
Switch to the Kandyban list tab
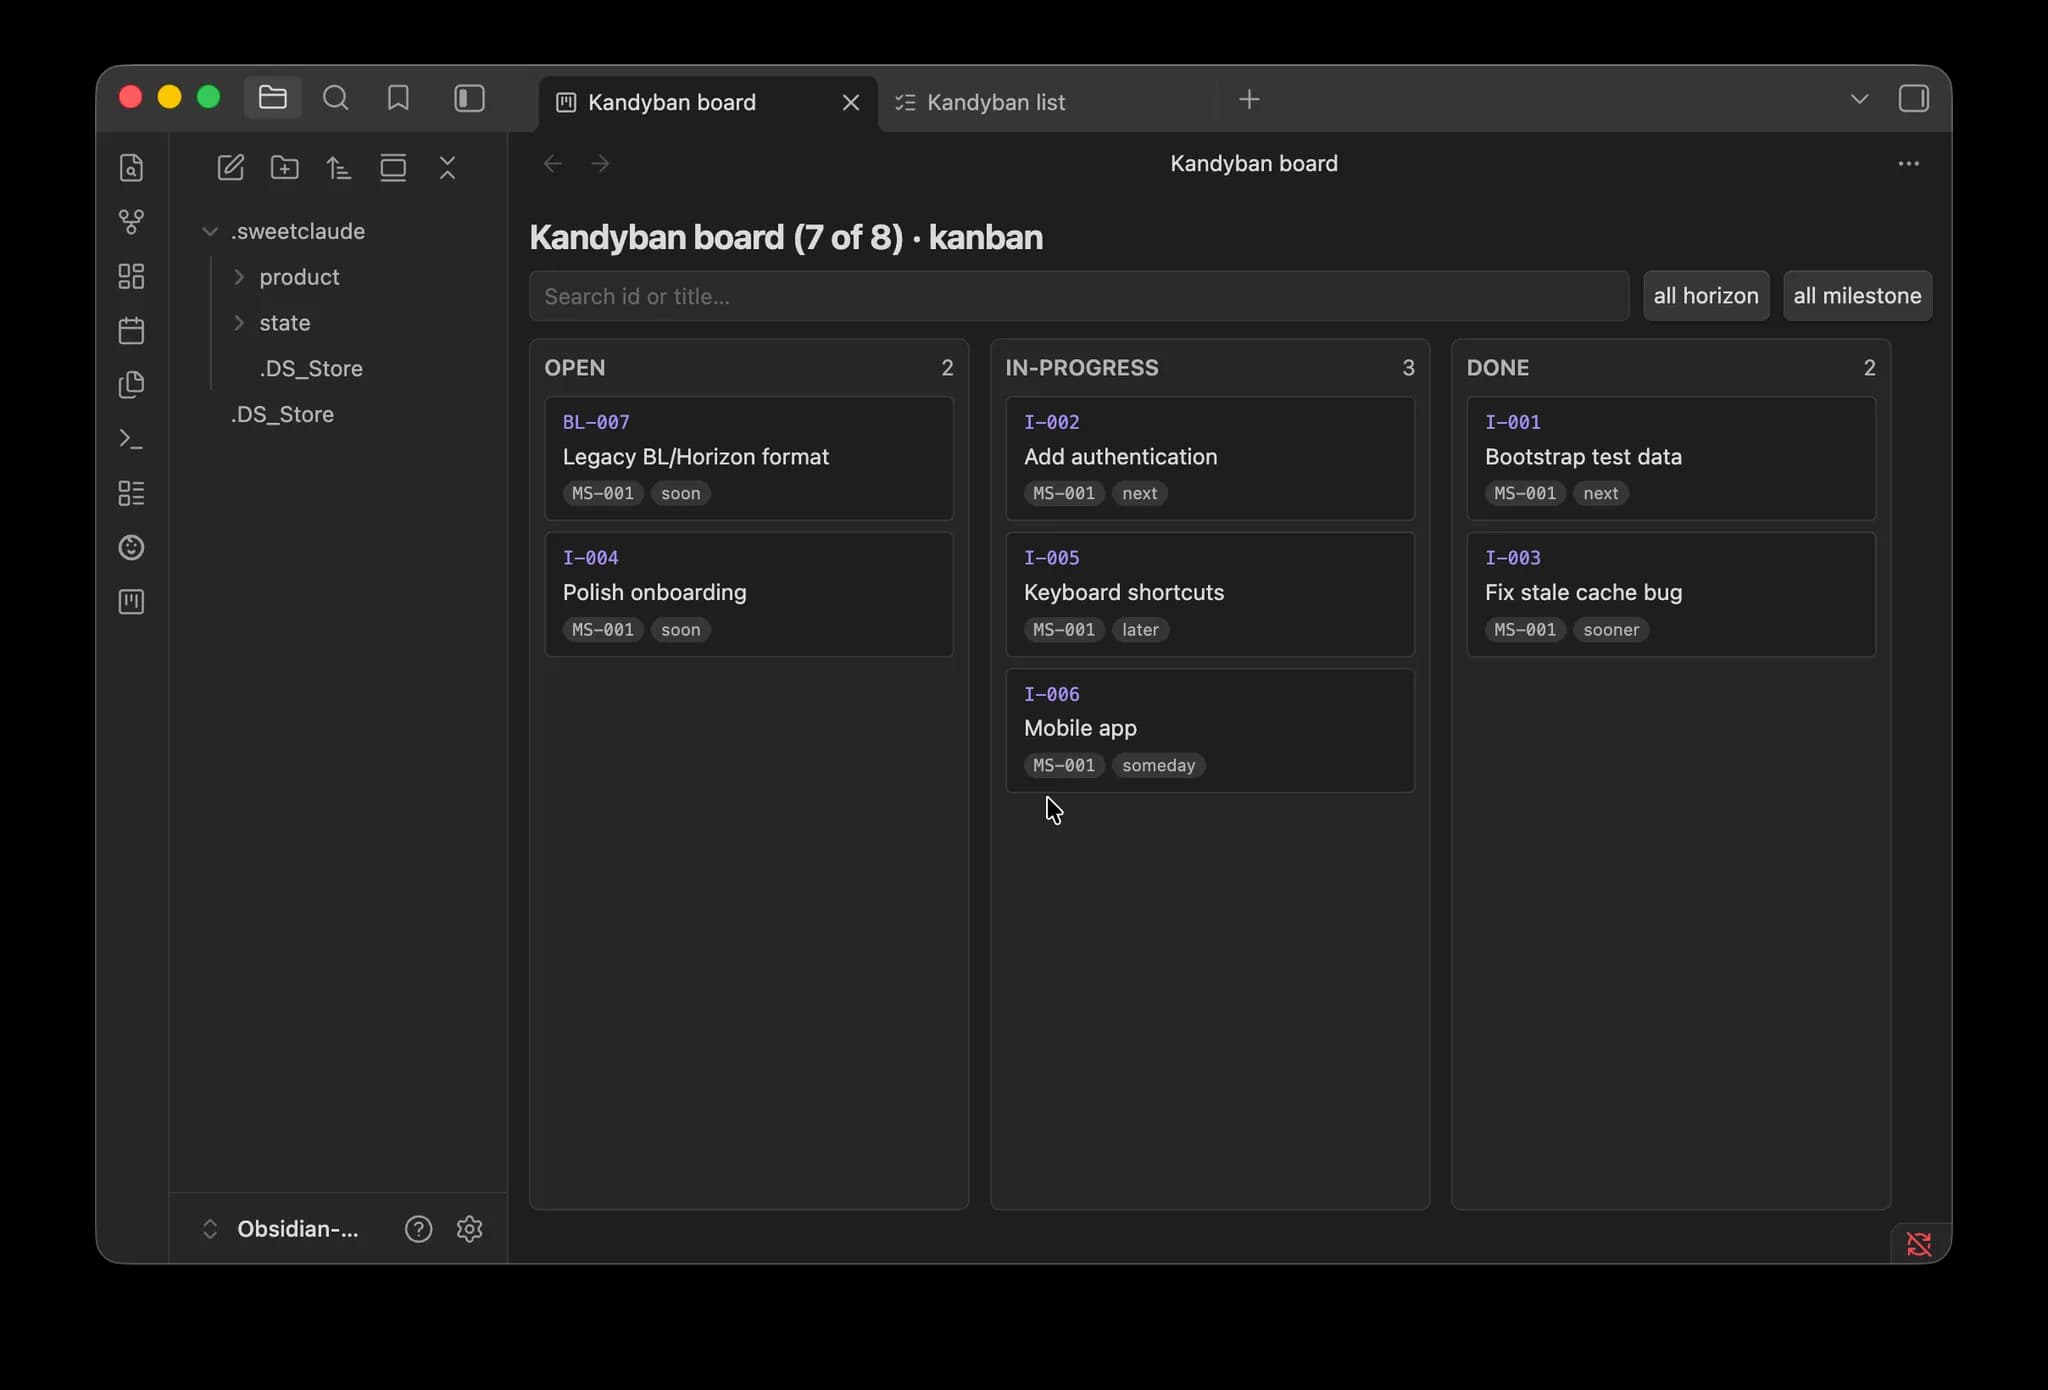pos(996,102)
